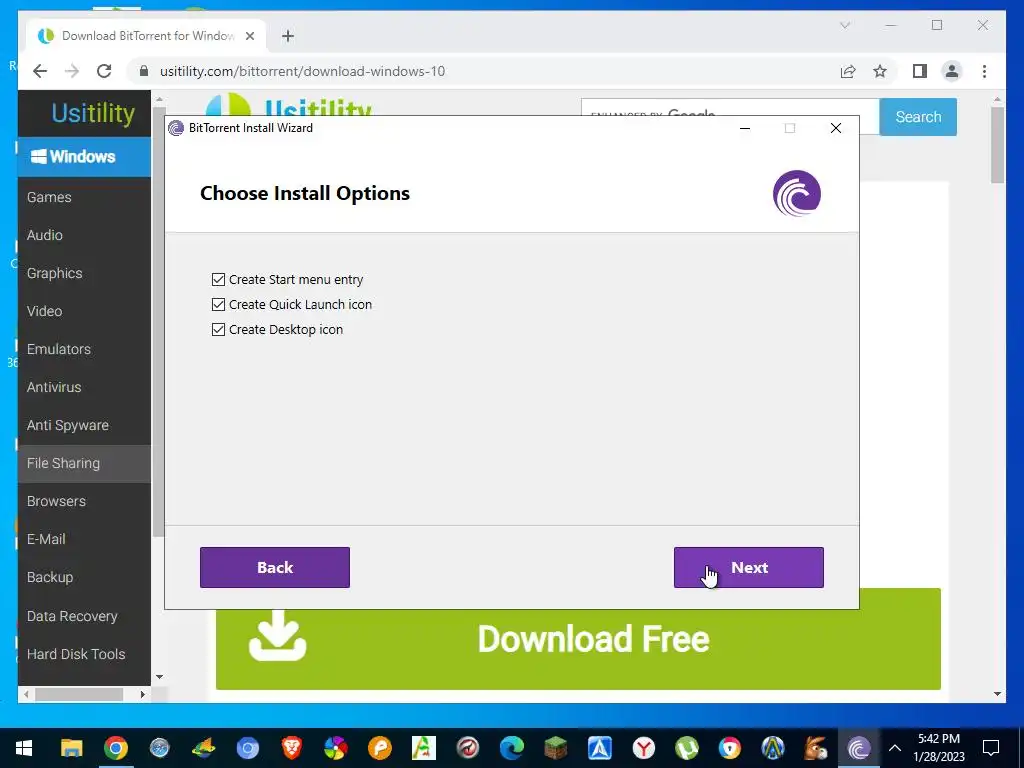The width and height of the screenshot is (1024, 768).
Task: Open the Chrome profile avatar
Action: (x=952, y=71)
